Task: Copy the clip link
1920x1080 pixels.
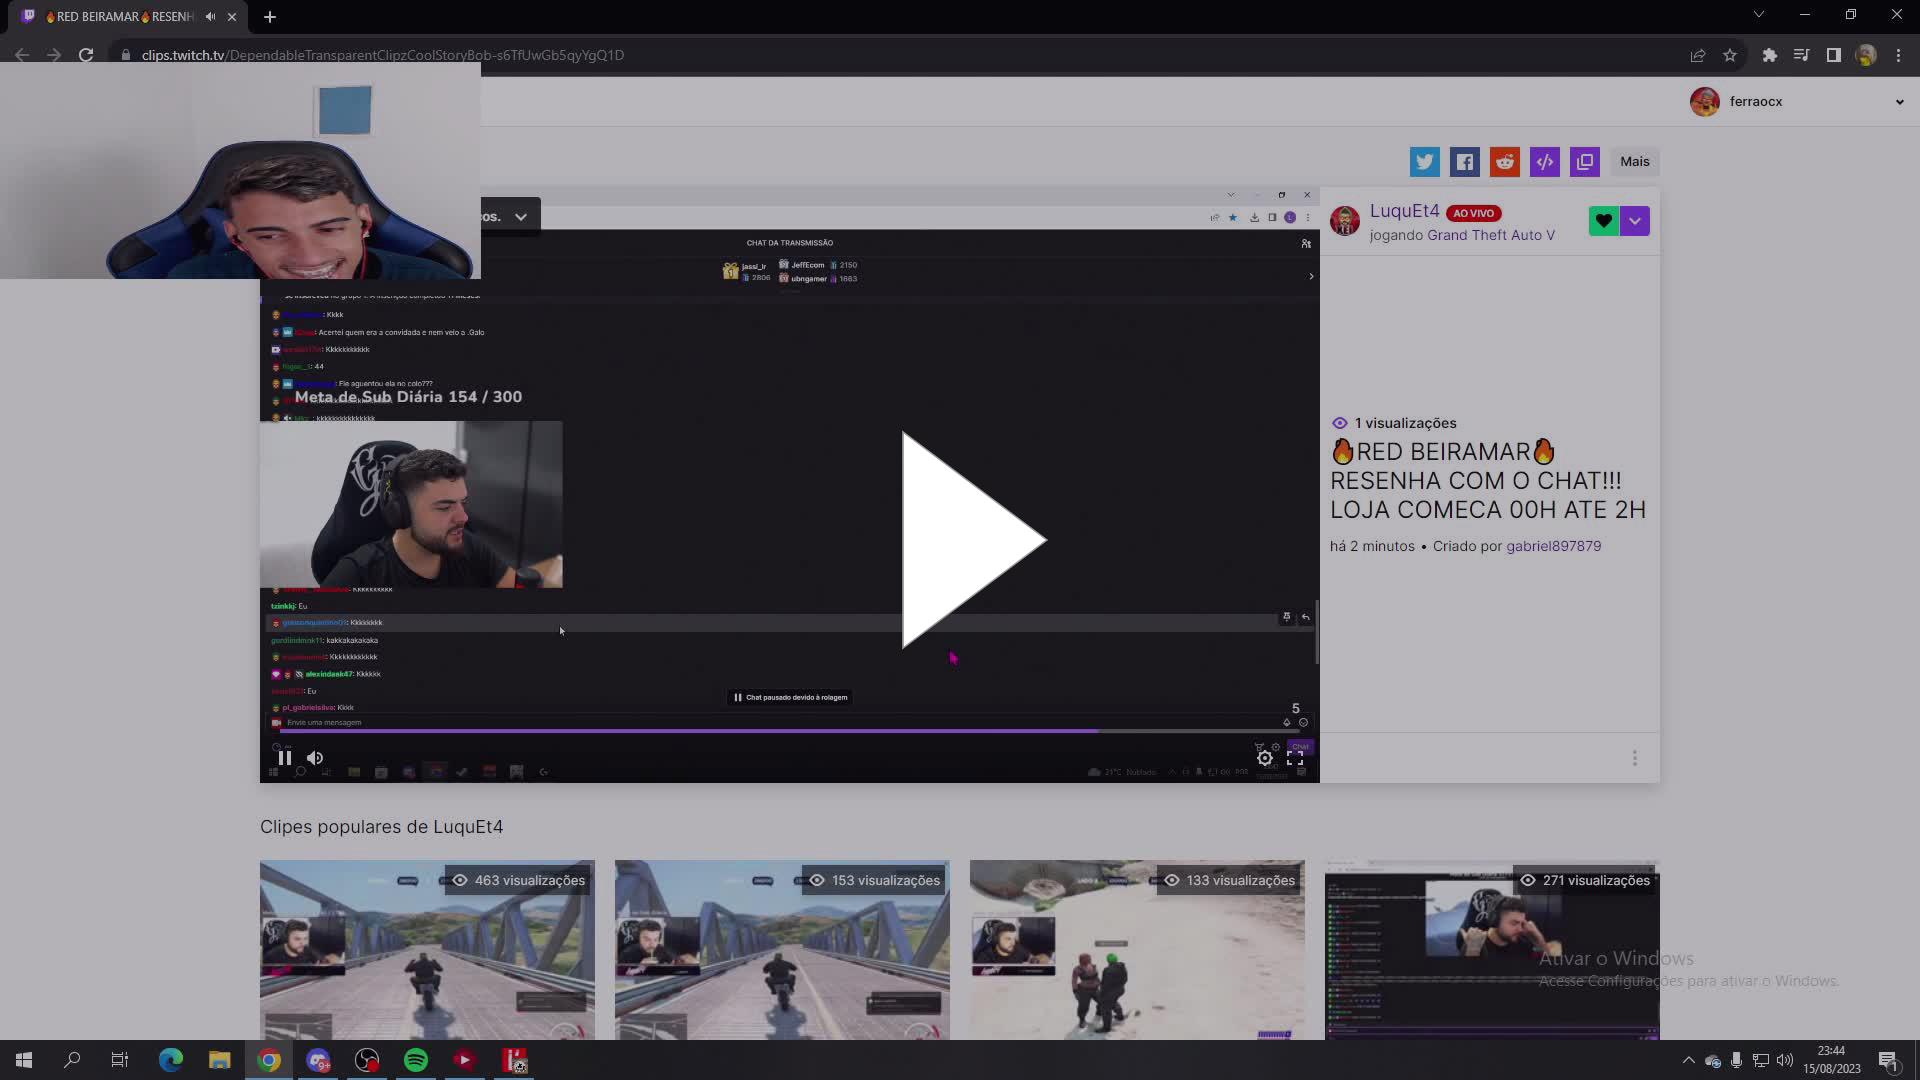Action: 1584,161
